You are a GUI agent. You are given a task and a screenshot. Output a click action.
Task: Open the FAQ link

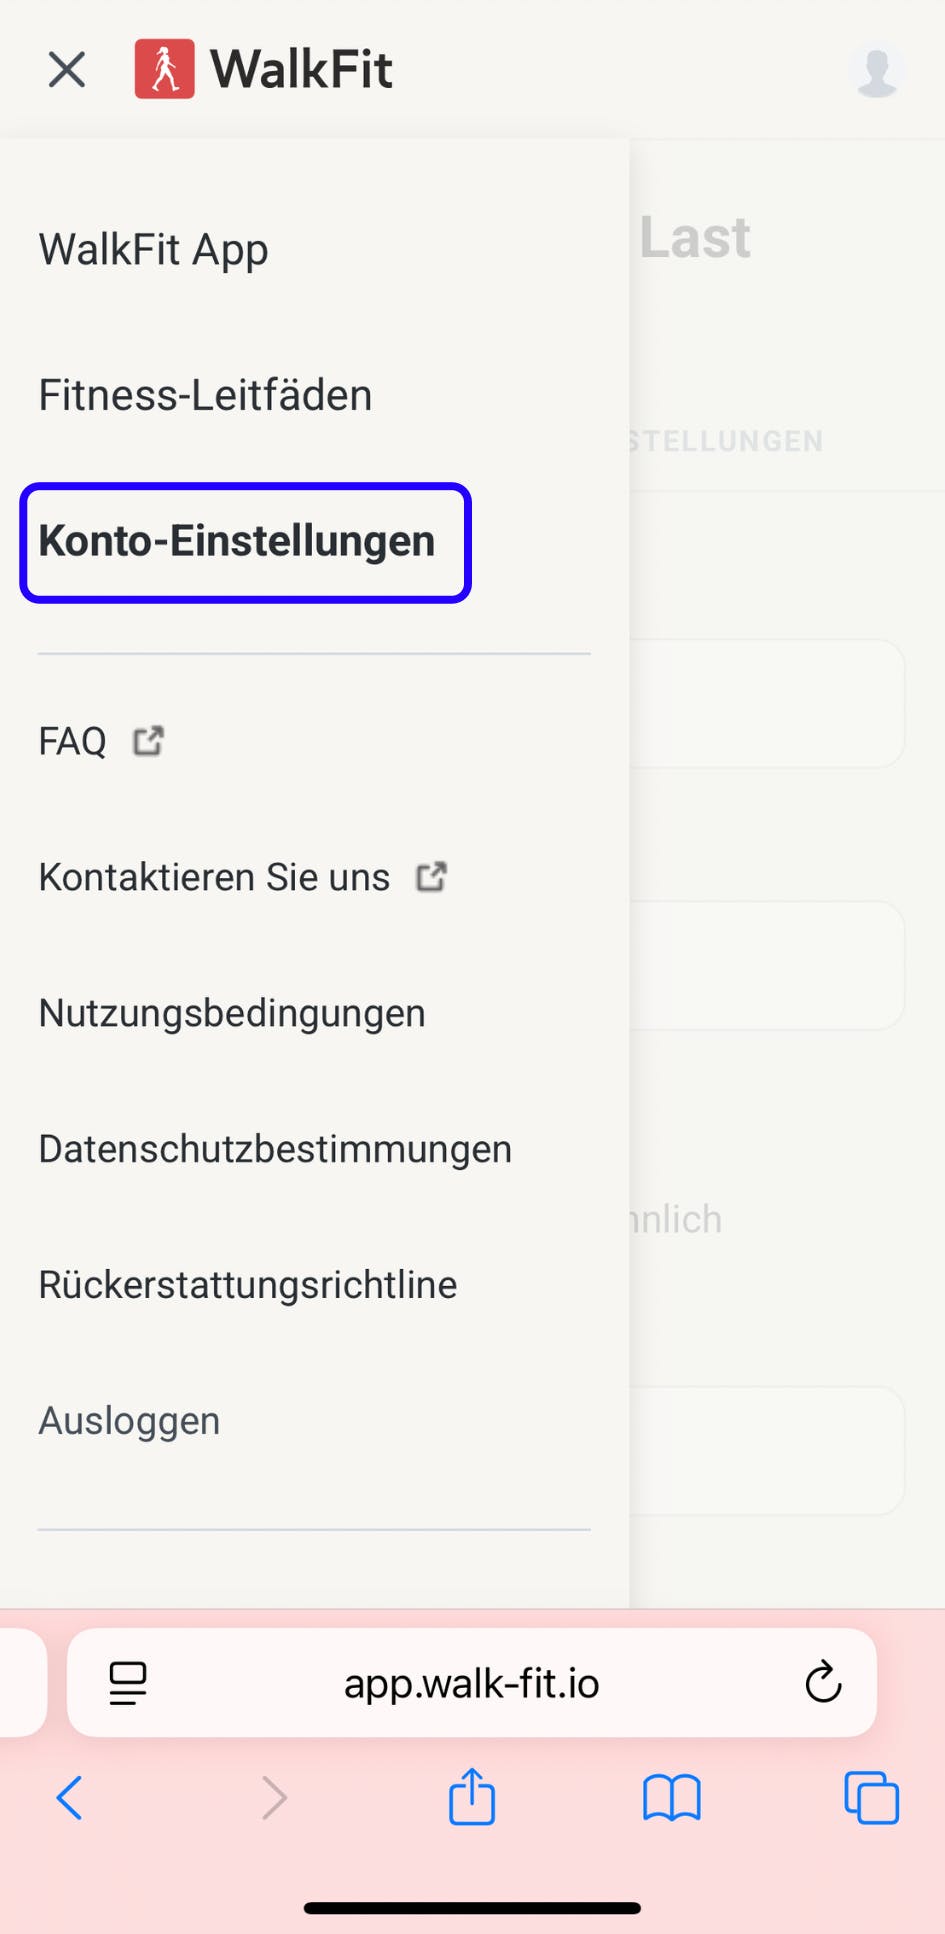pyautogui.click(x=73, y=742)
